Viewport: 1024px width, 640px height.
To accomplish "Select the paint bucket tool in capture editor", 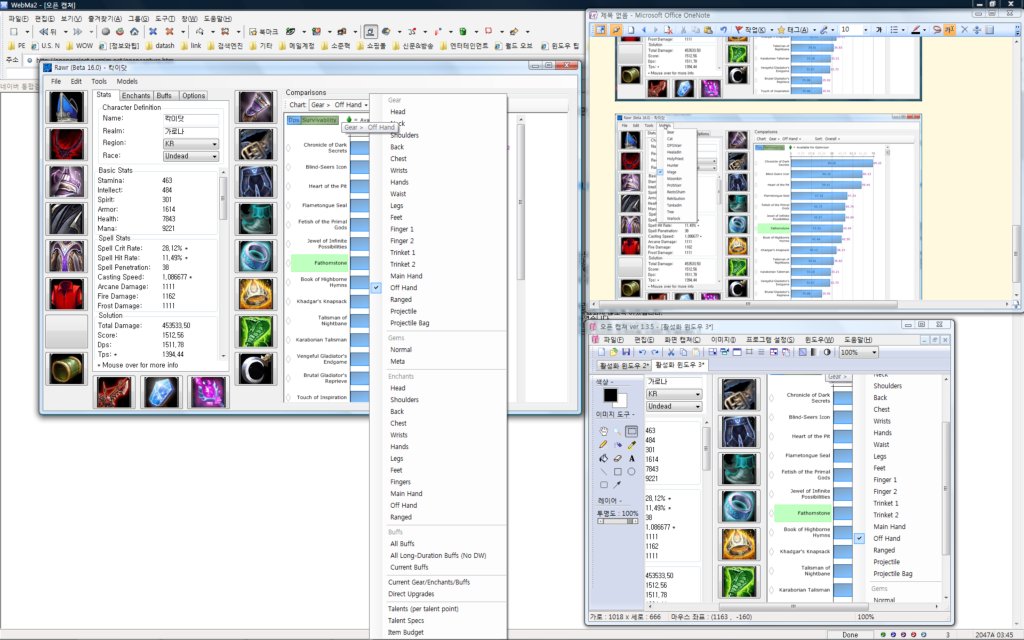I will (x=603, y=458).
